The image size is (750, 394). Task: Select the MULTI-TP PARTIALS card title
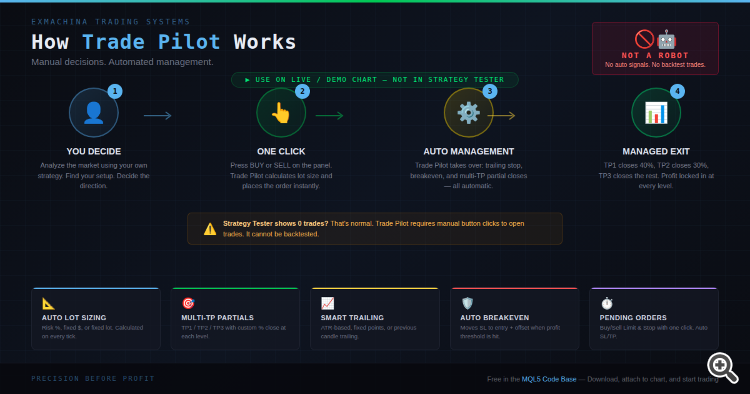[x=218, y=317]
